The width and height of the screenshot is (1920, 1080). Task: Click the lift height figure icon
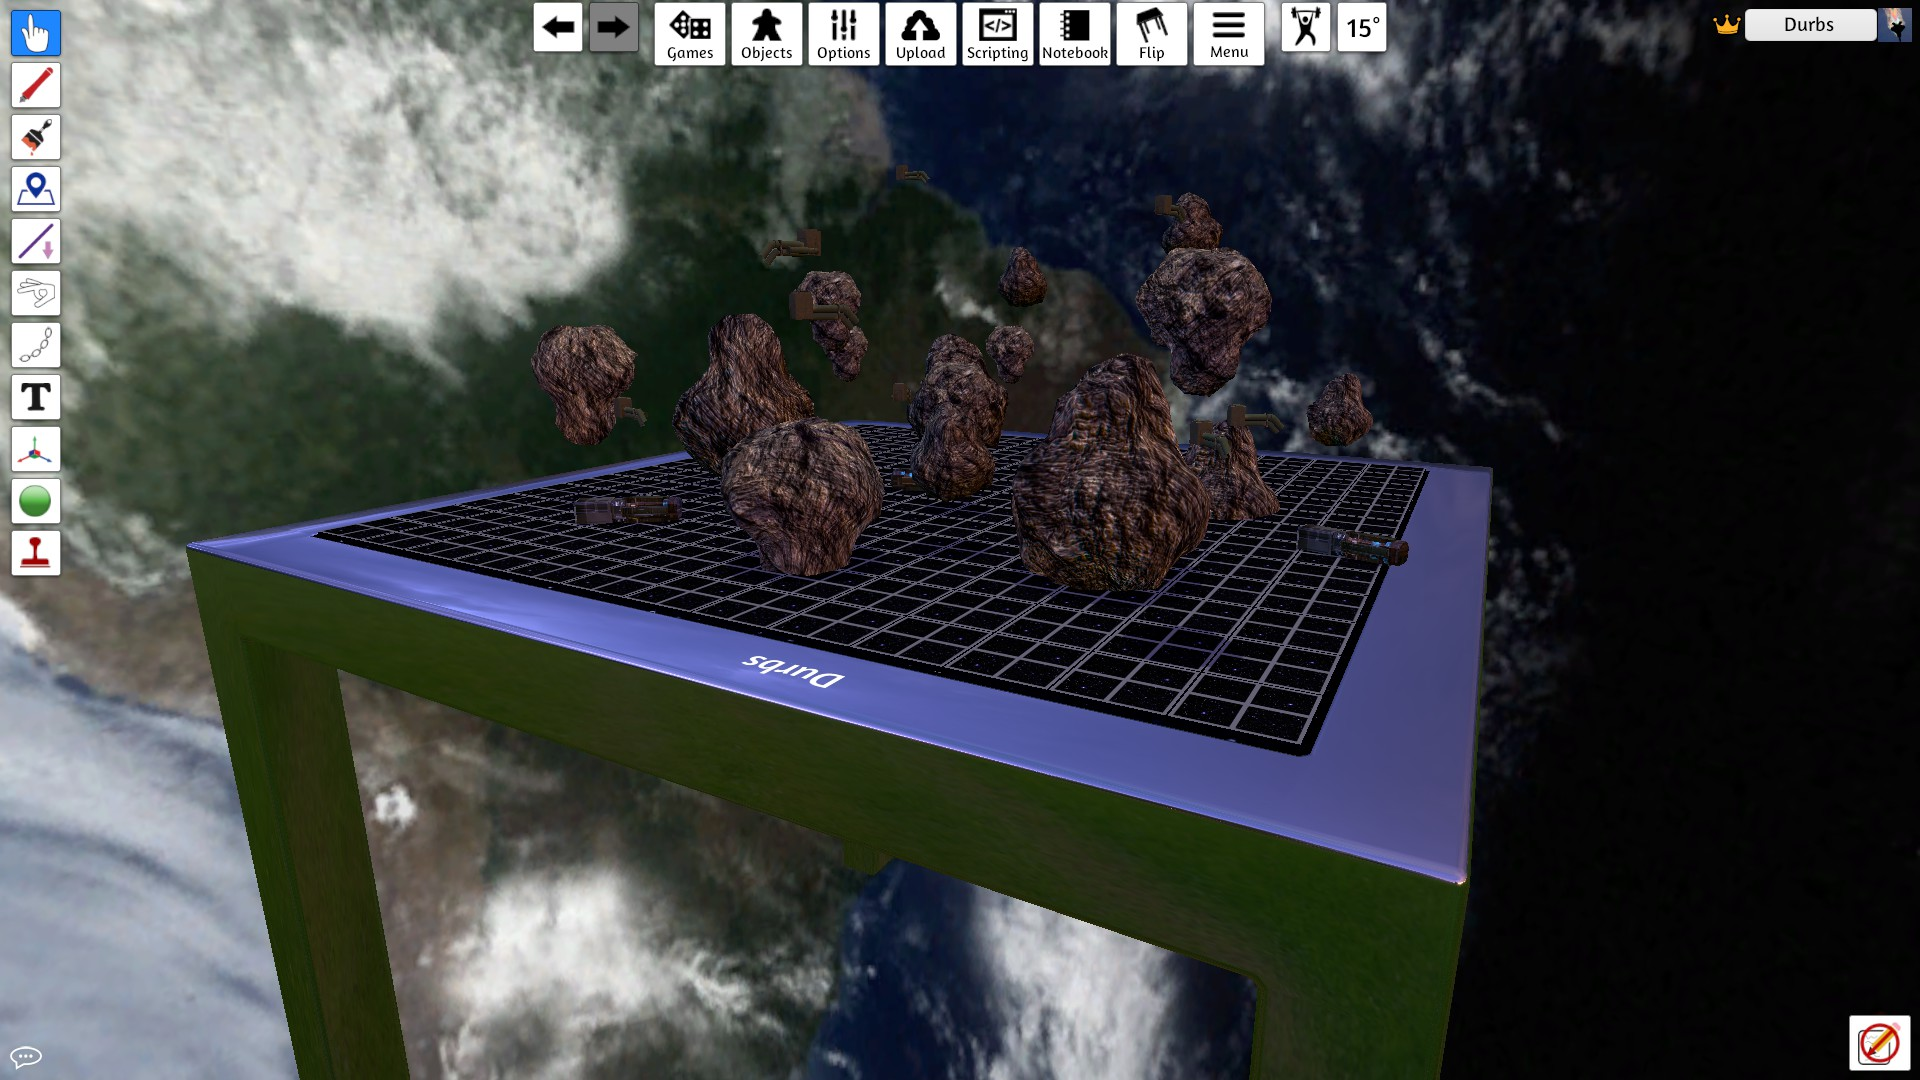(x=1306, y=28)
